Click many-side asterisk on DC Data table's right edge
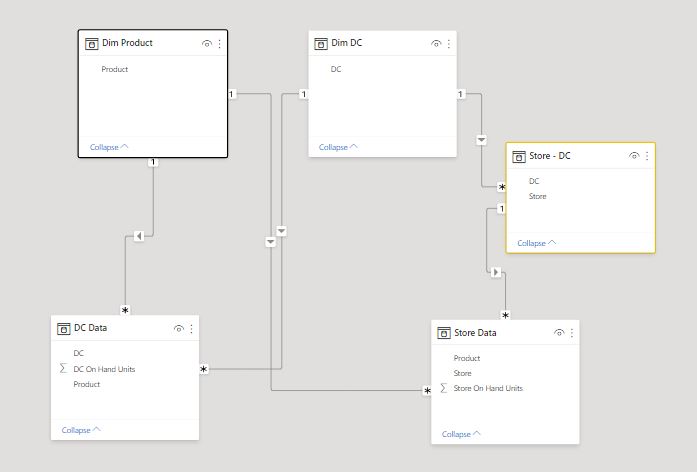The width and height of the screenshot is (697, 472). [x=204, y=369]
